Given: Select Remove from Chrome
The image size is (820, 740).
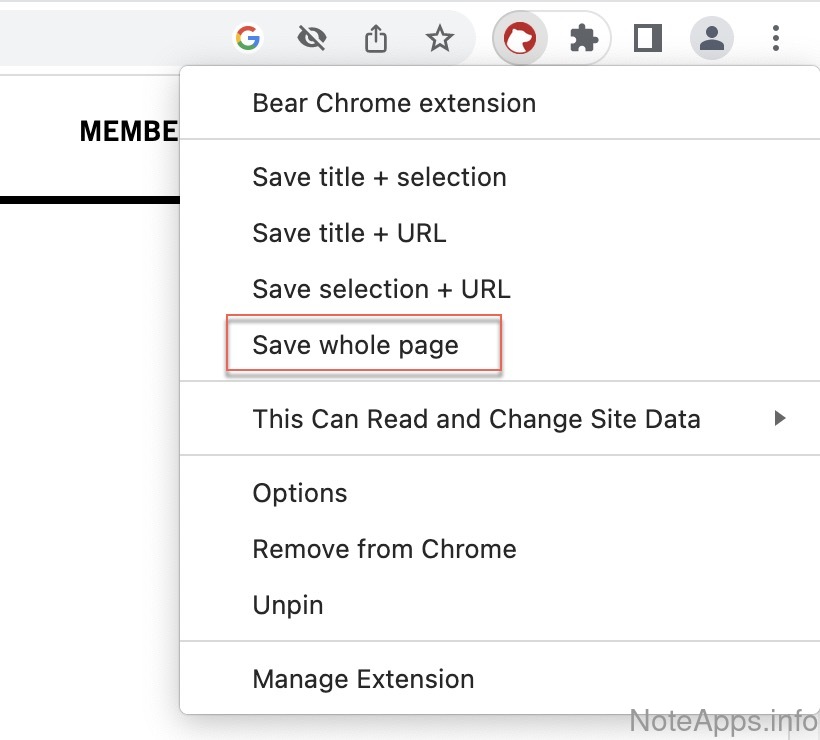Looking at the screenshot, I should [x=385, y=549].
